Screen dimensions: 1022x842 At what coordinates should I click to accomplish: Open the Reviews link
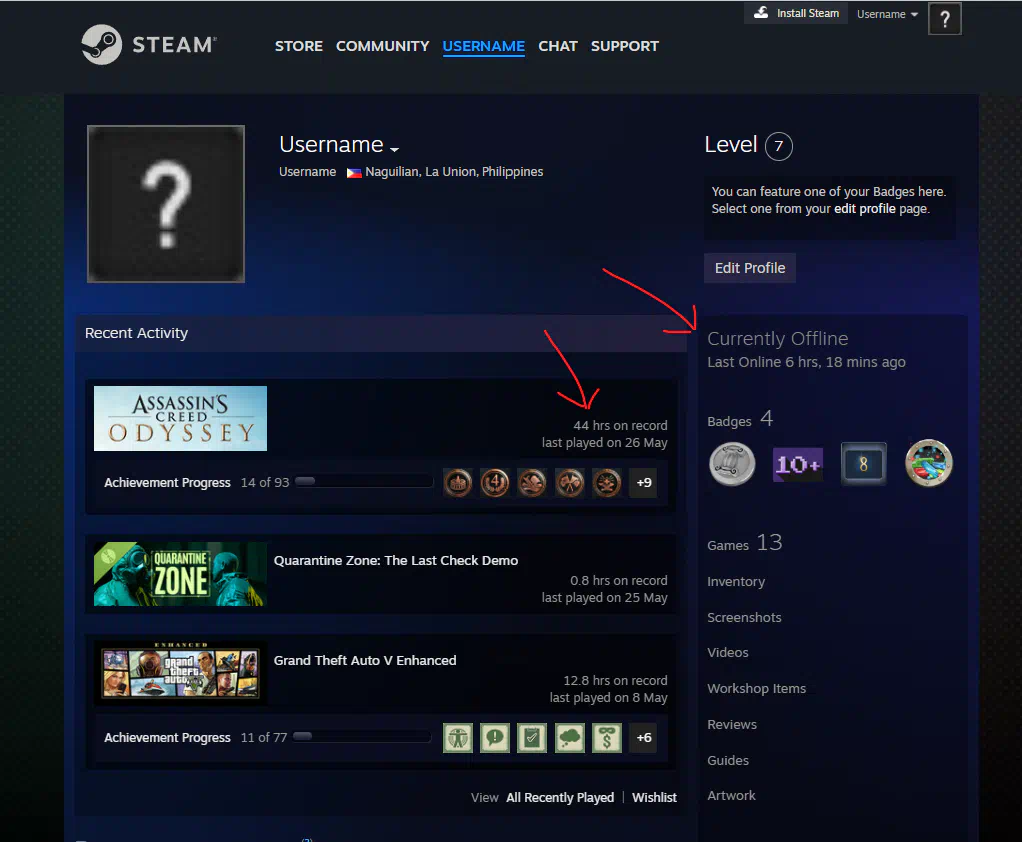[731, 724]
